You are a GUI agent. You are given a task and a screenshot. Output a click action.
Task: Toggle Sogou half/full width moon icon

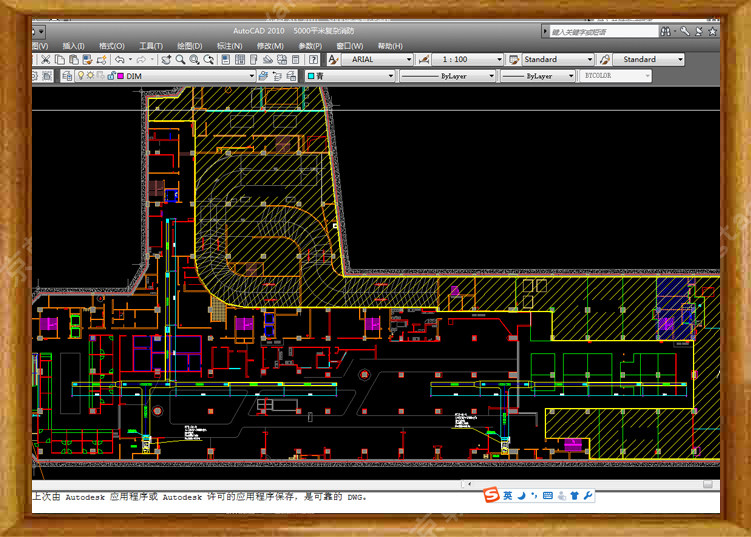521,495
